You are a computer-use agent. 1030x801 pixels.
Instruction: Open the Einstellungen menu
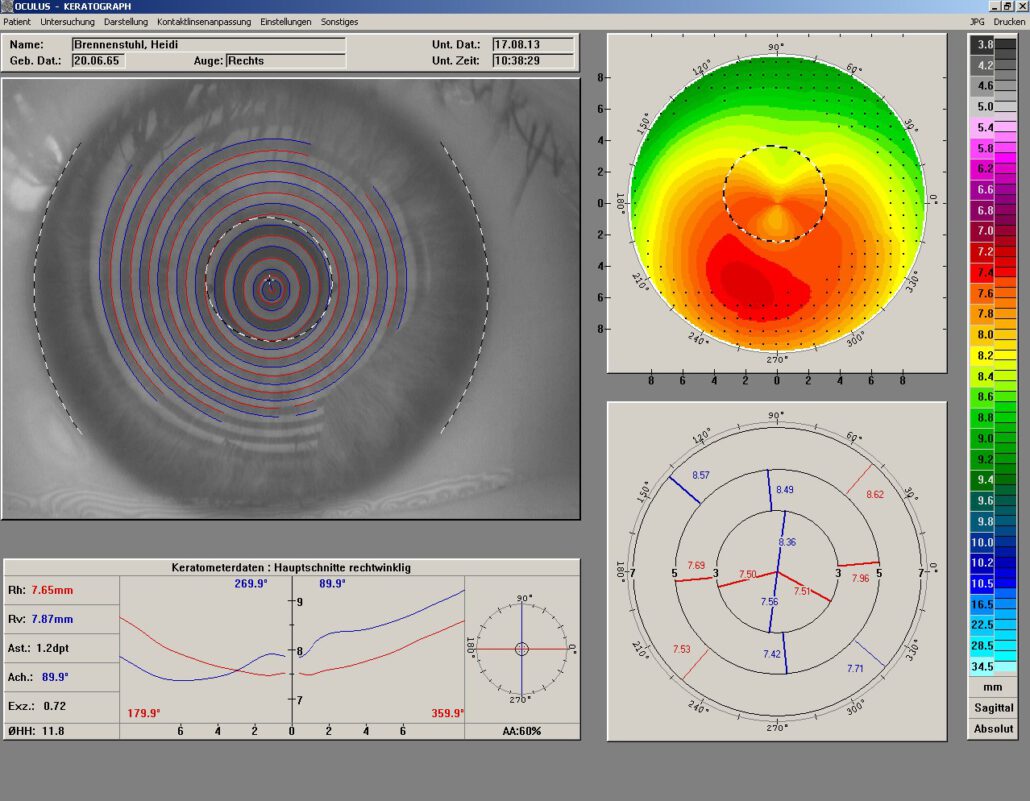[285, 21]
